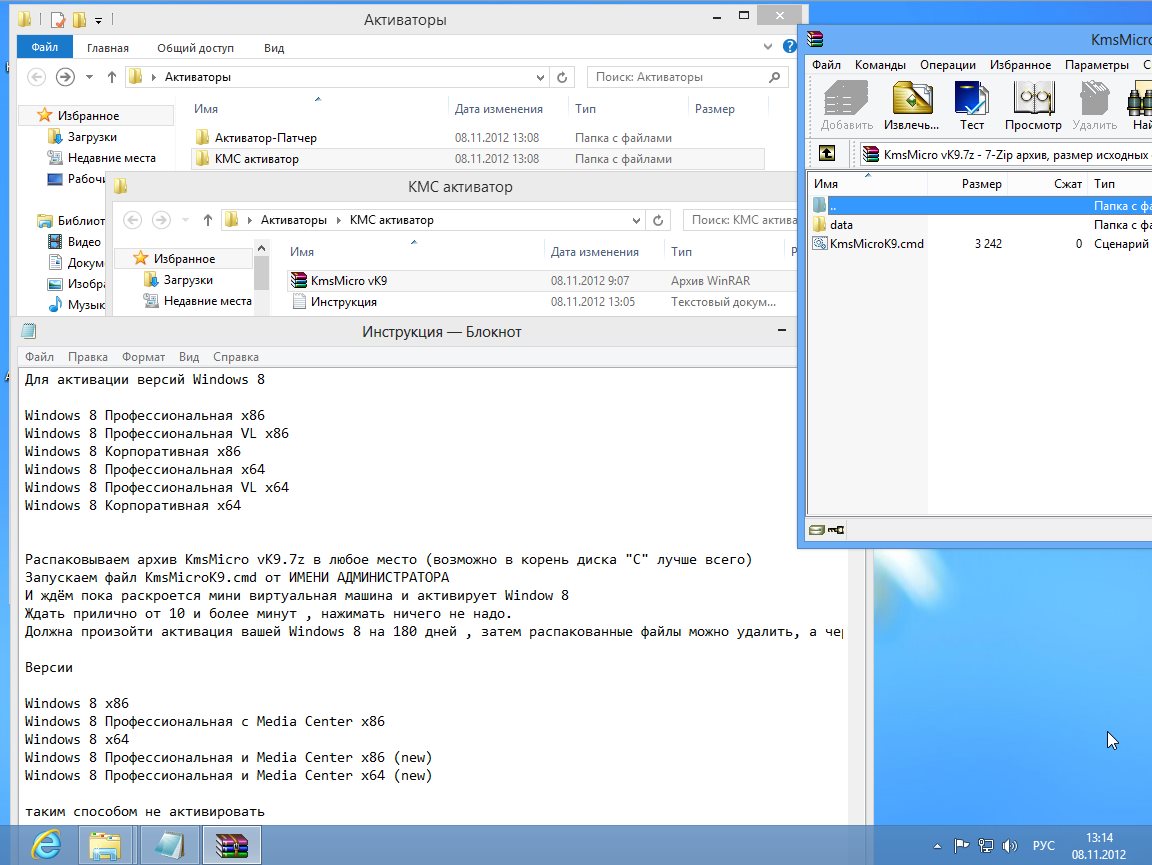Click Загрузки in Активаторы navigation pane
The height and width of the screenshot is (865, 1152).
pos(92,137)
